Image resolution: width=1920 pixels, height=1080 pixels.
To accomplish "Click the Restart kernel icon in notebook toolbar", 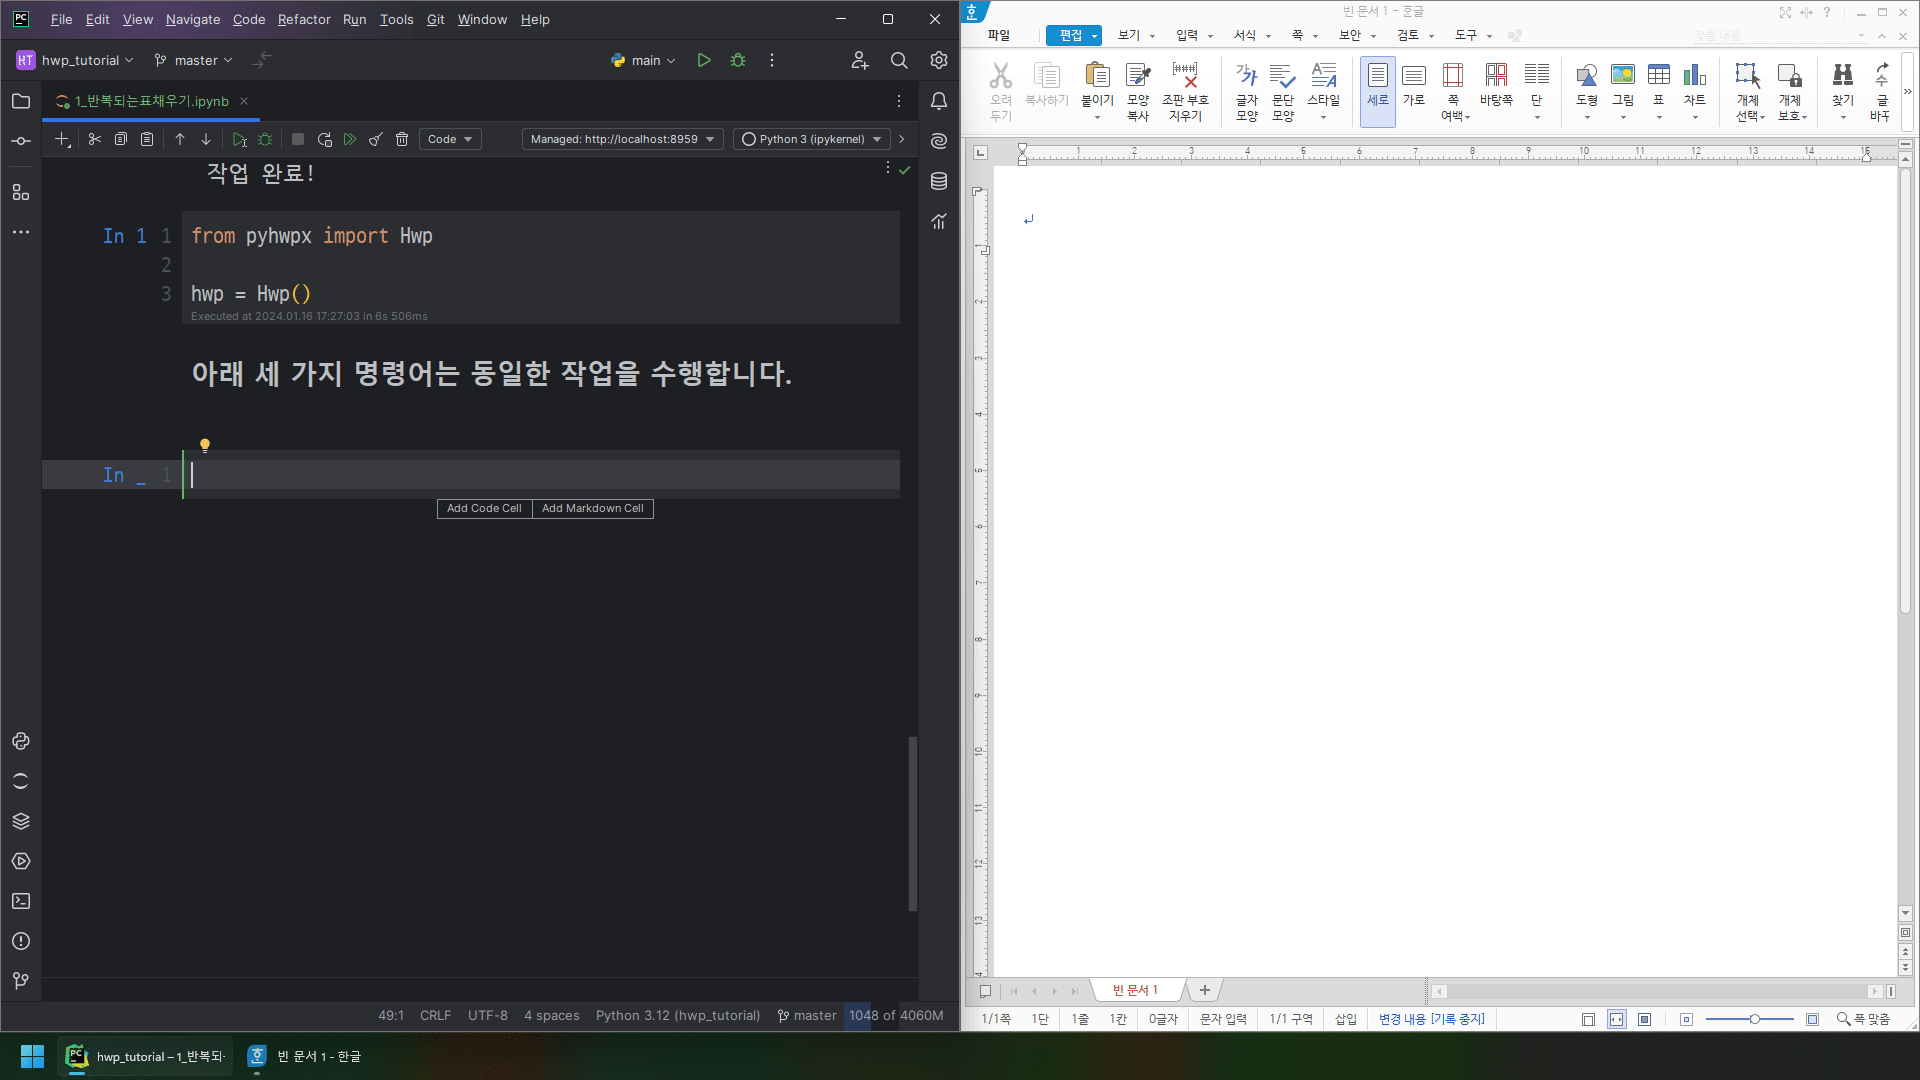I will (324, 140).
